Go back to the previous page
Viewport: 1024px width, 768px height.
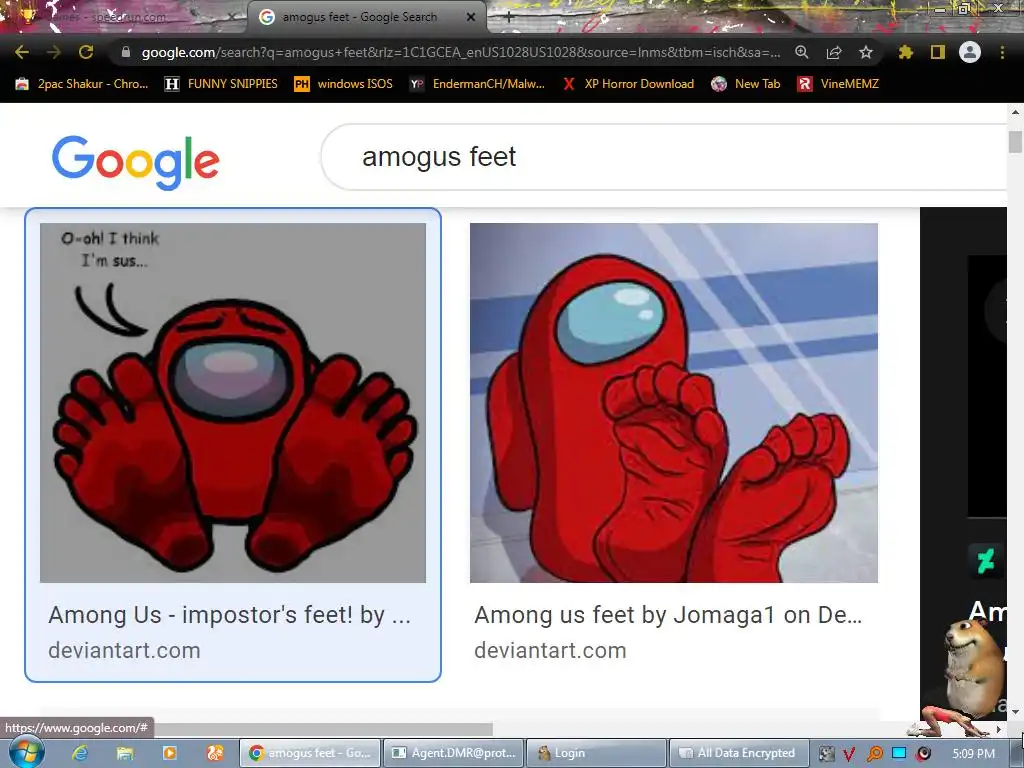click(x=22, y=52)
